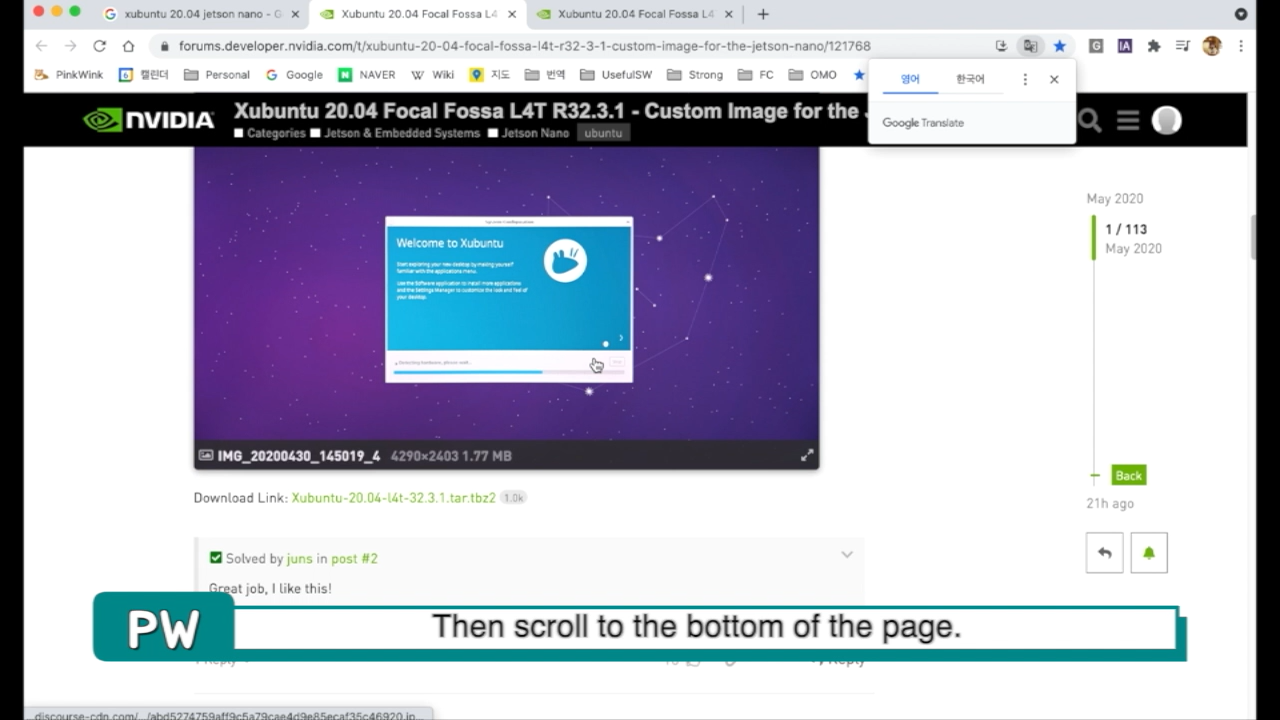Image resolution: width=1280 pixels, height=720 pixels.
Task: Open the G extension icon
Action: click(1096, 46)
